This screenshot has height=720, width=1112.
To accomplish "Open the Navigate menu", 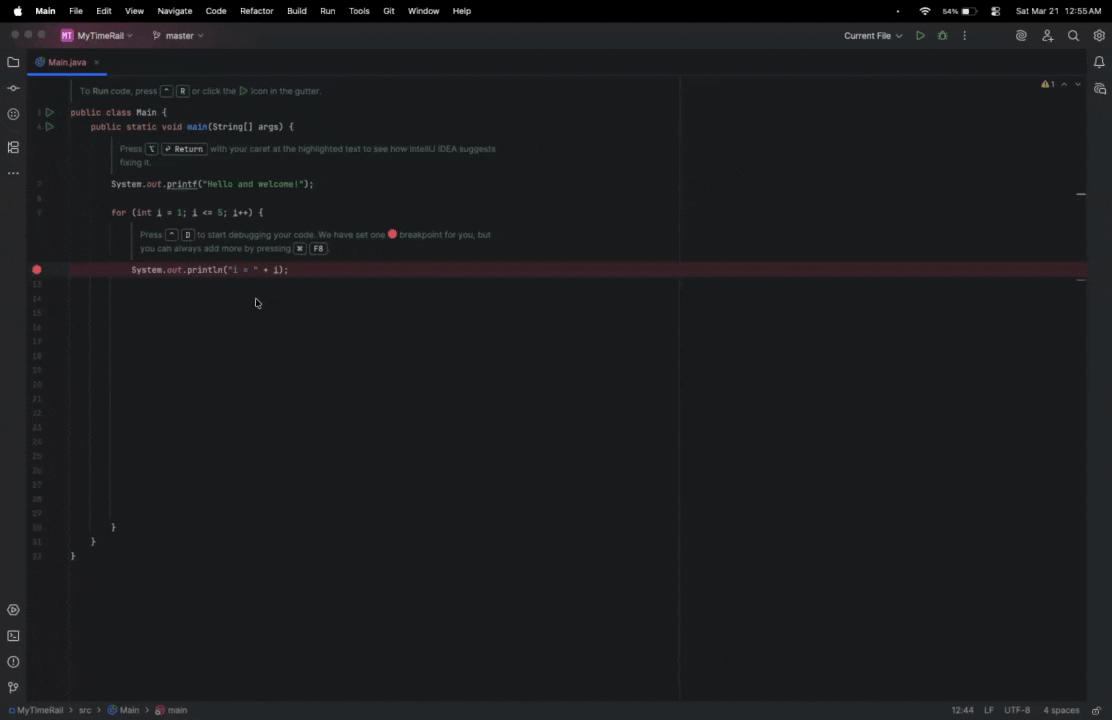I will (174, 11).
